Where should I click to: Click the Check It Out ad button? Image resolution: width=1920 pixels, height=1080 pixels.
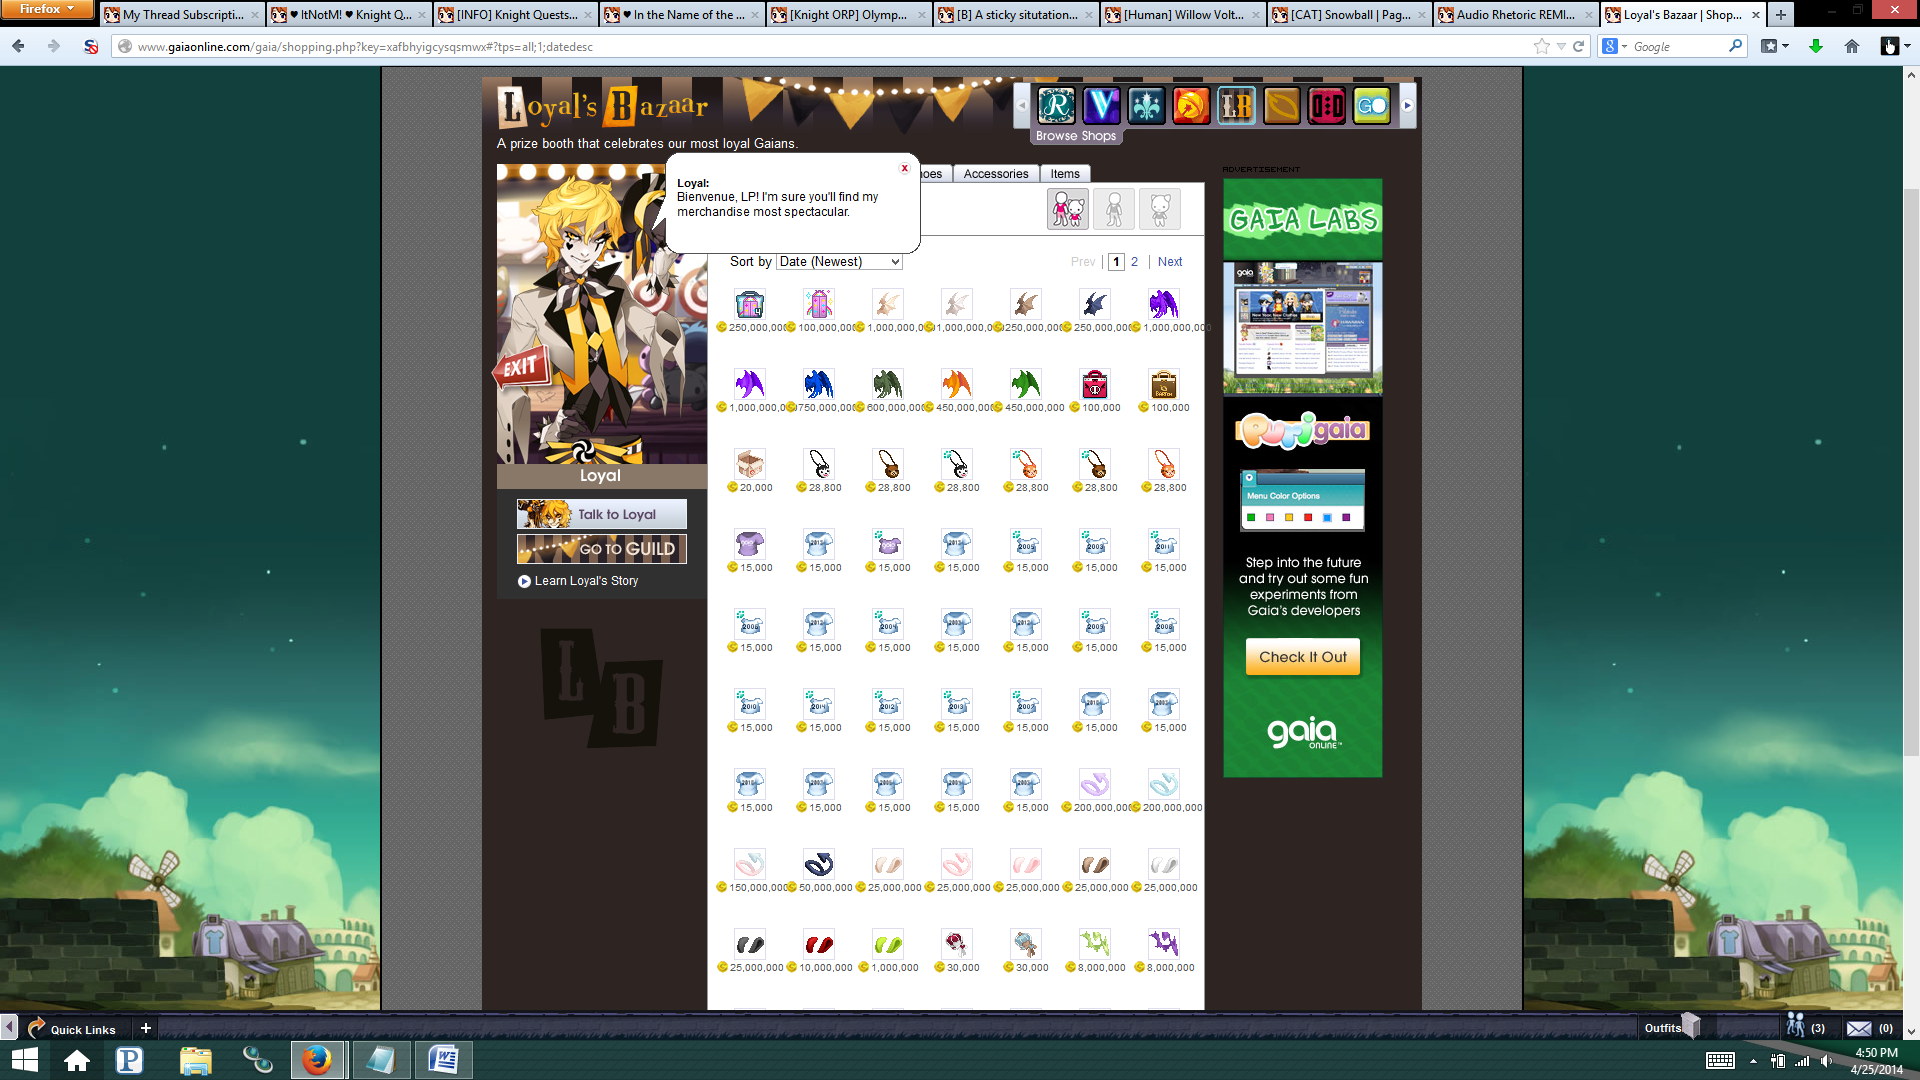(x=1303, y=657)
